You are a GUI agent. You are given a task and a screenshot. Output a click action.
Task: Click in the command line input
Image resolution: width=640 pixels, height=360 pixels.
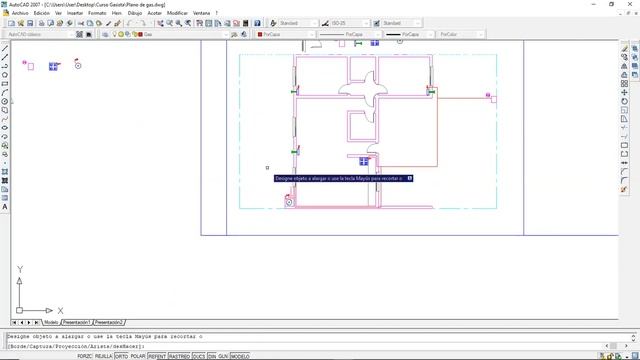pyautogui.click(x=306, y=346)
